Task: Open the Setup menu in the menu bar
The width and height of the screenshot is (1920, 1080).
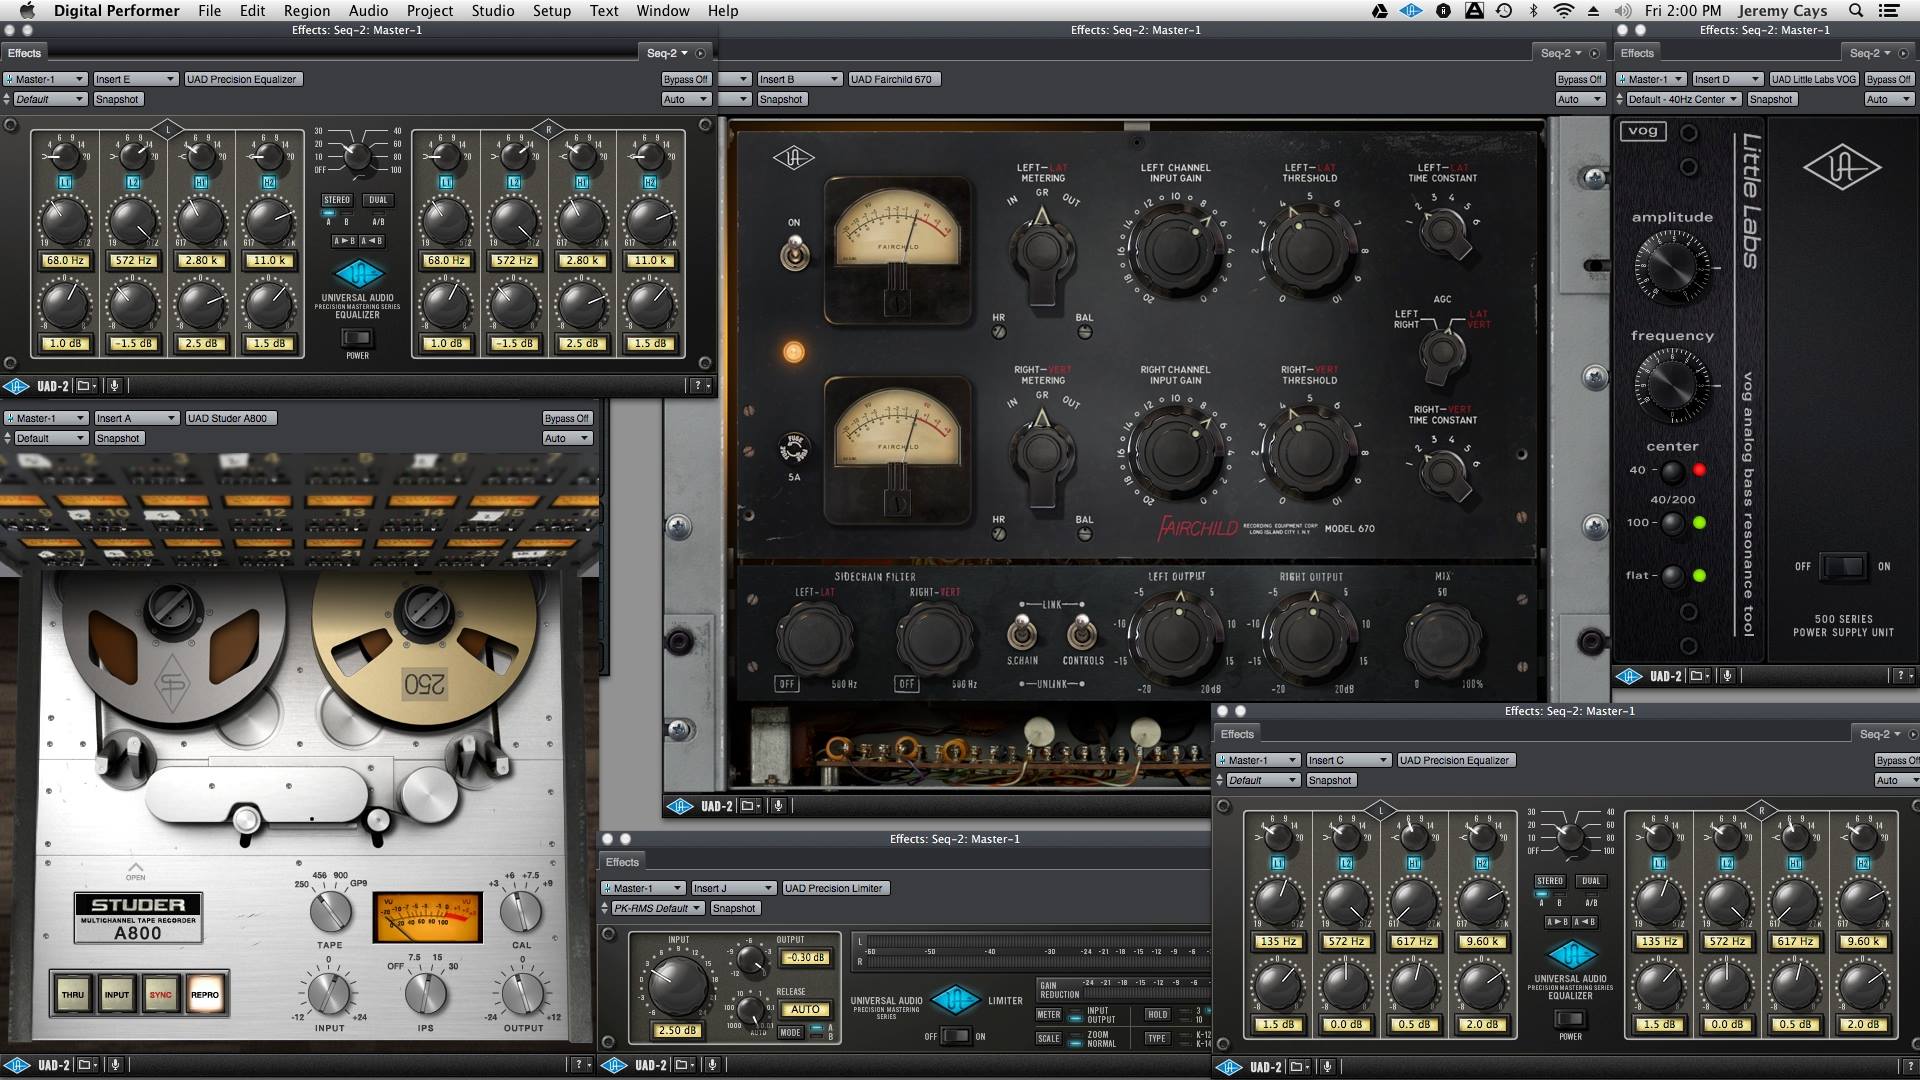Action: click(552, 11)
